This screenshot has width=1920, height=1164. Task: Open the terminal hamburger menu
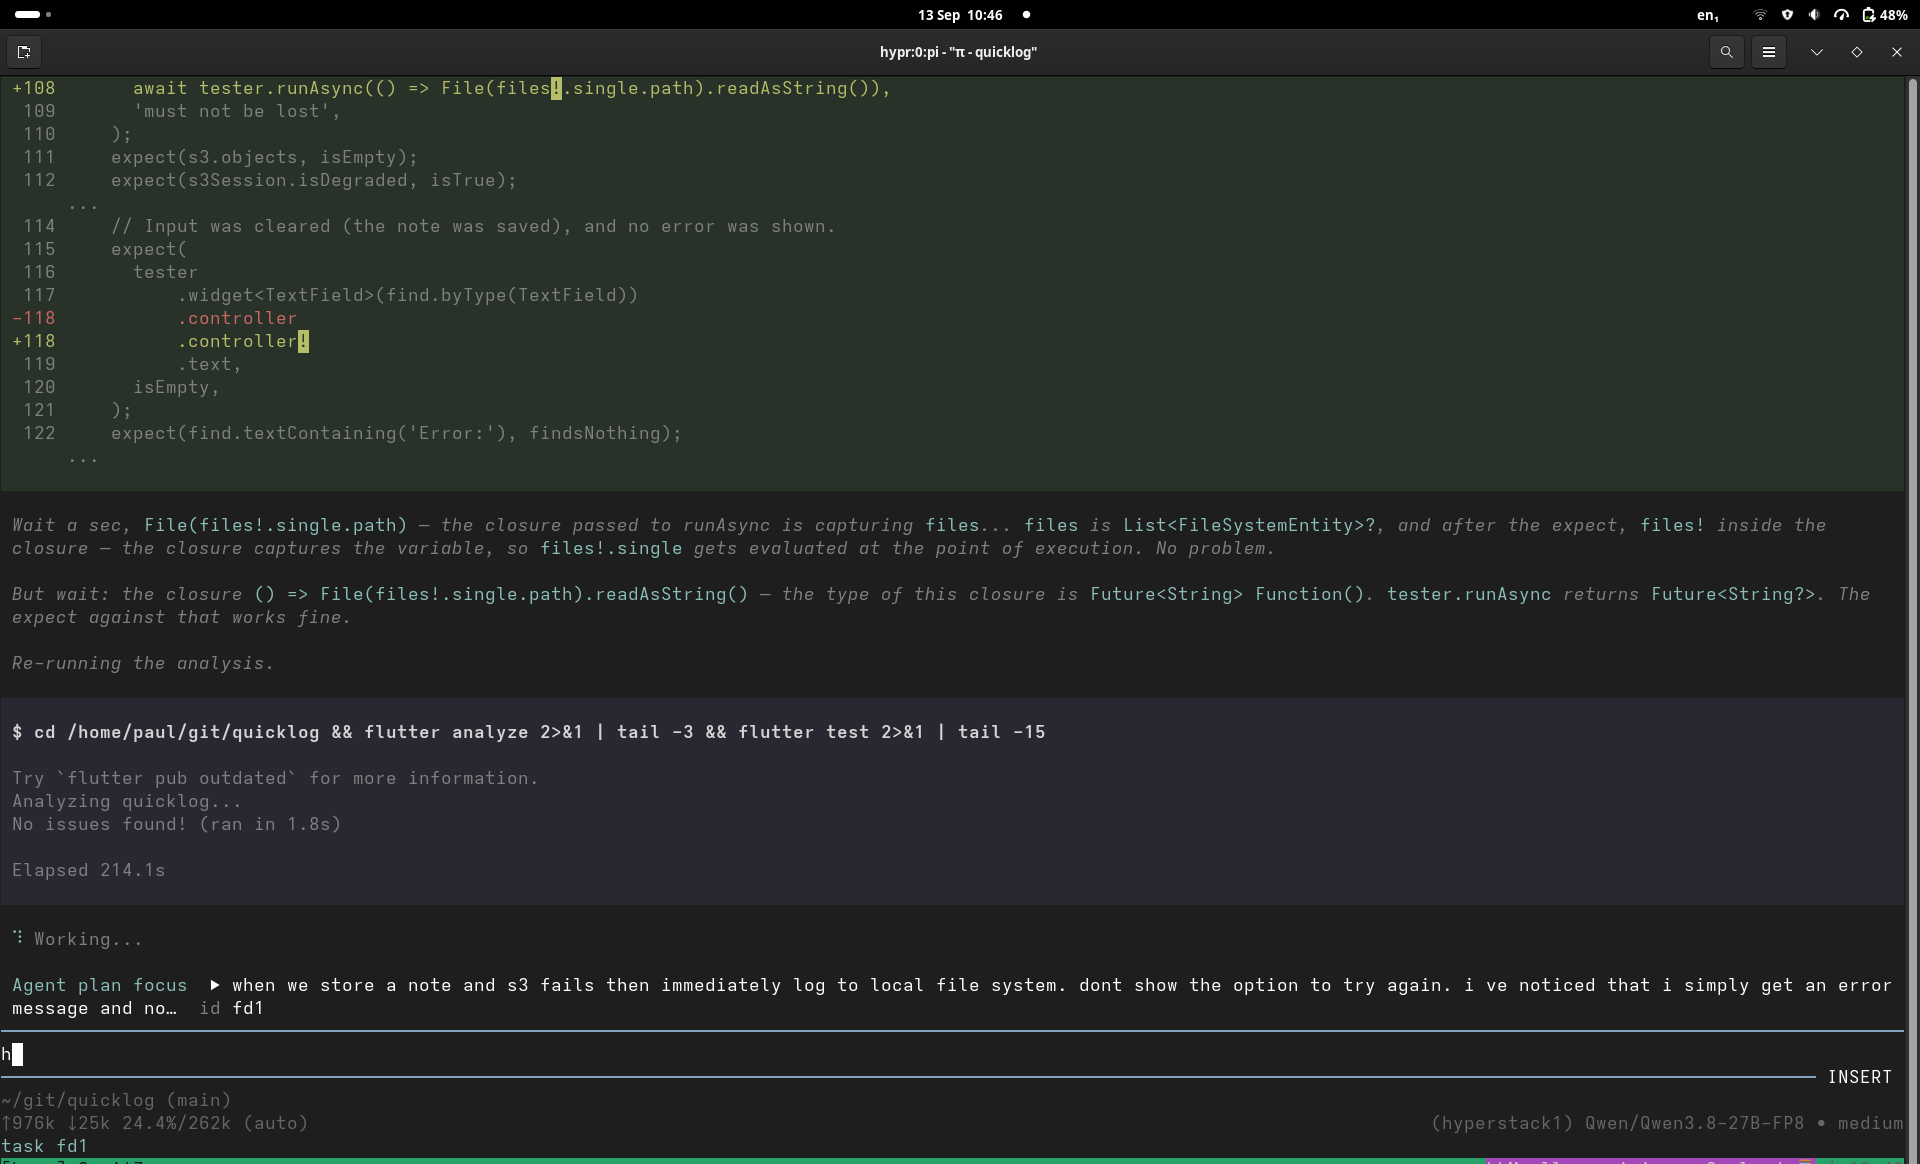(1769, 52)
